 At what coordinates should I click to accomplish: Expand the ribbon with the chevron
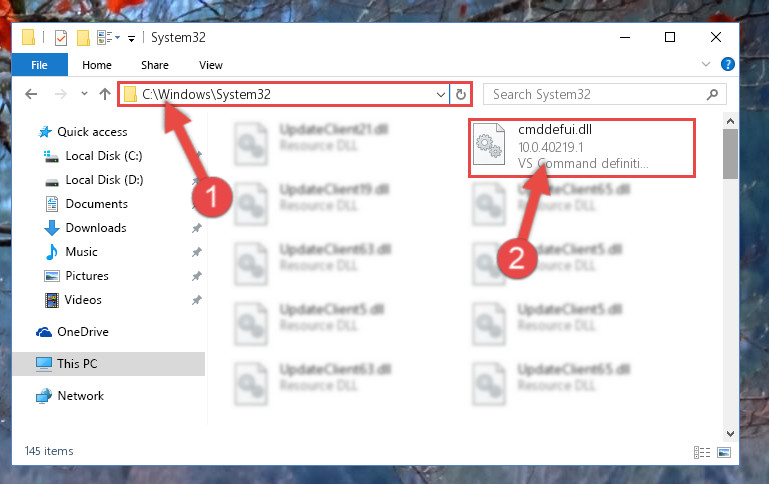[x=706, y=64]
